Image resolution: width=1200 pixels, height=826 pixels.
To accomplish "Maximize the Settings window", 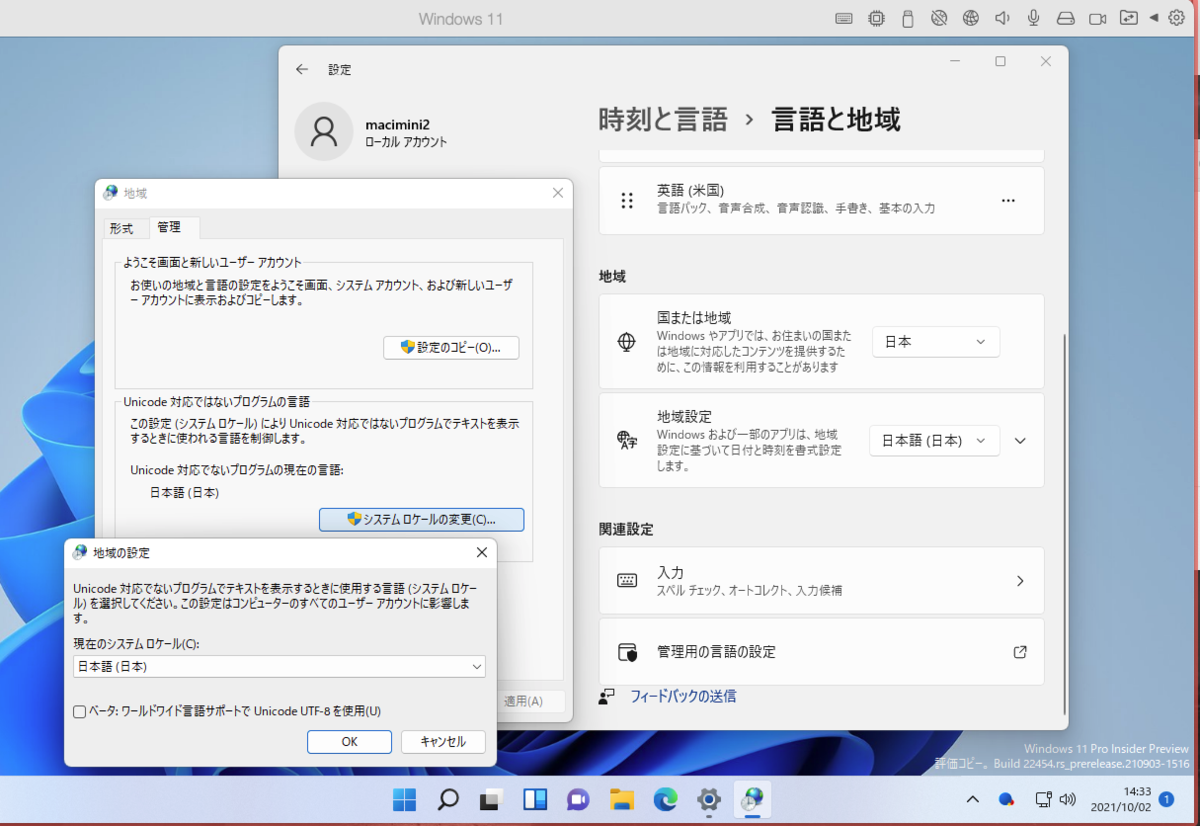I will tap(1000, 62).
